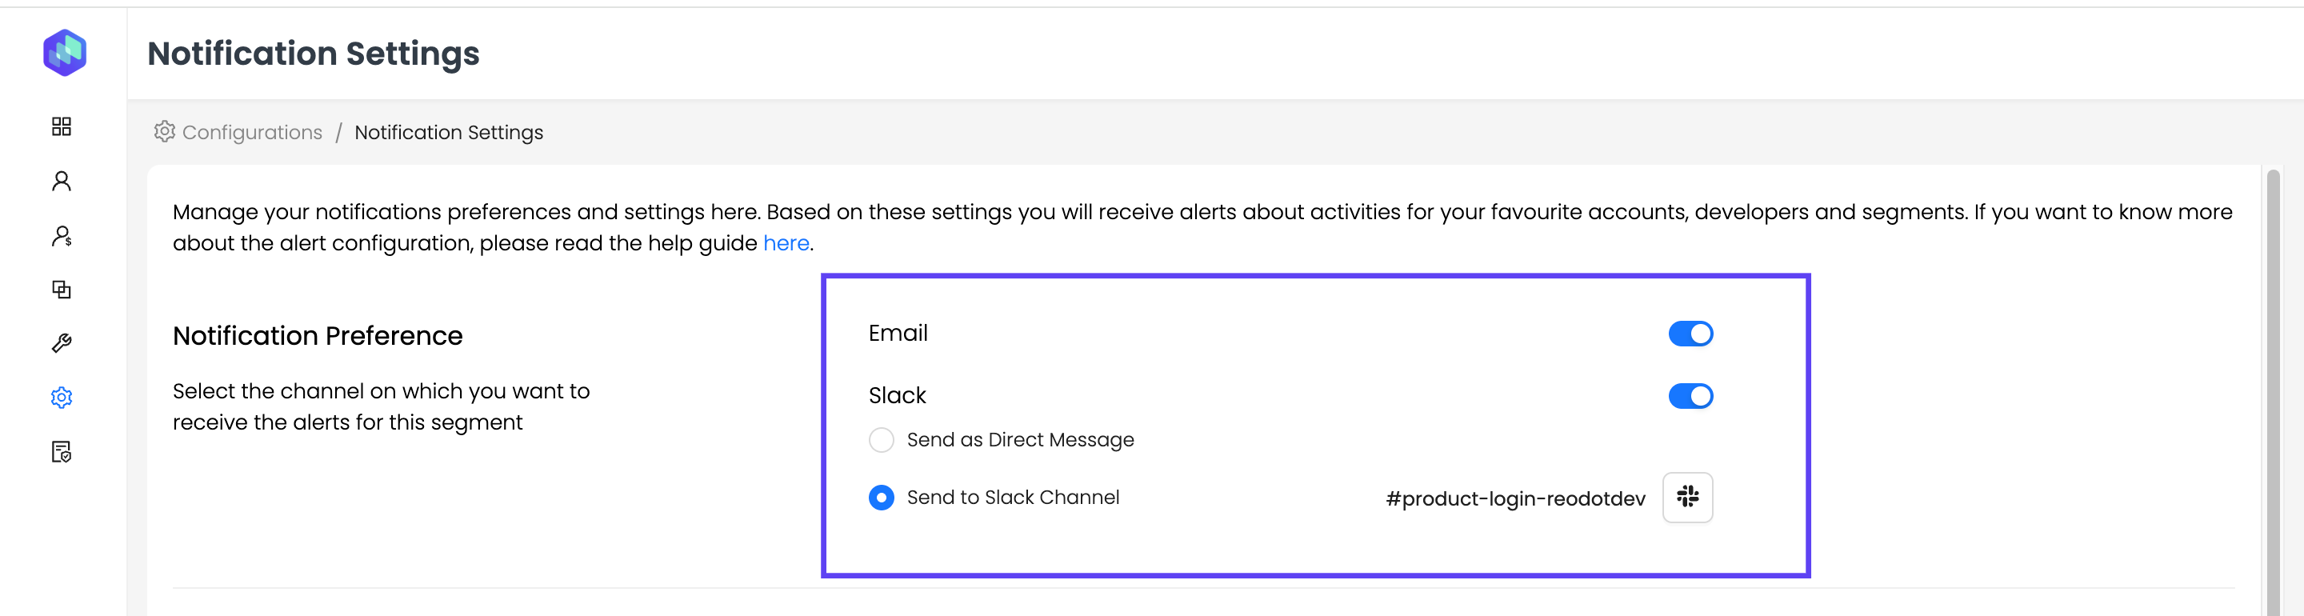Image resolution: width=2304 pixels, height=616 pixels.
Task: Click the gear icon beside Configurations breadcrumb
Action: 164,132
